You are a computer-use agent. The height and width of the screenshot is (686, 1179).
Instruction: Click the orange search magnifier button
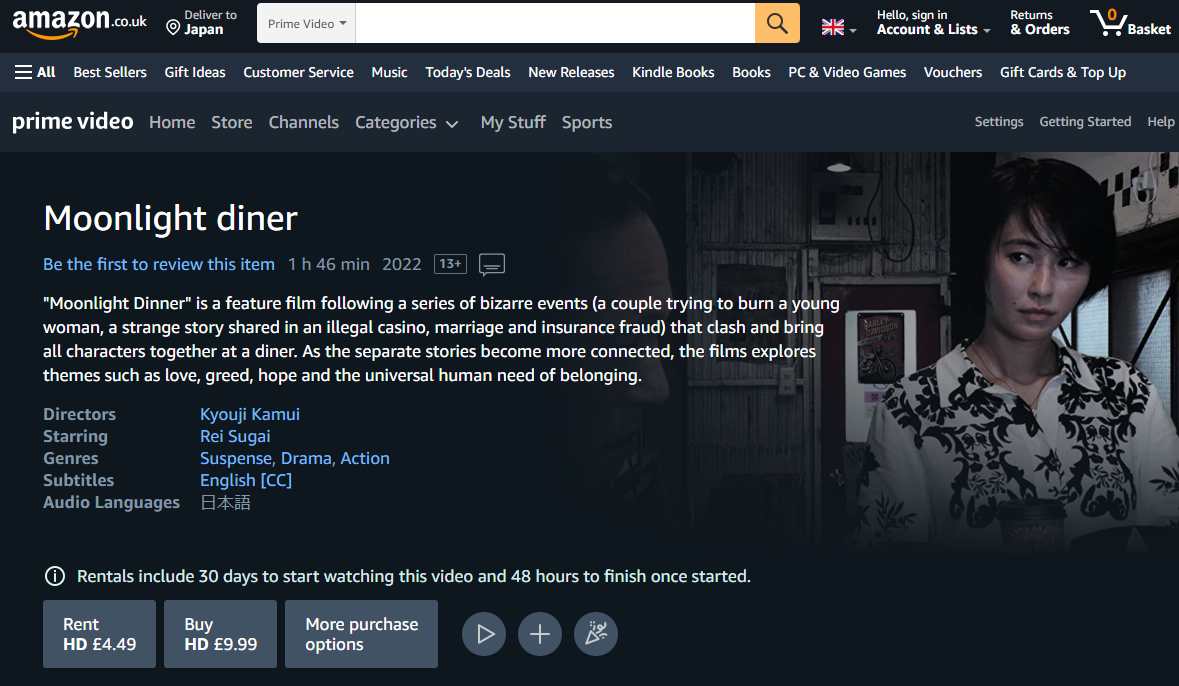(x=777, y=23)
